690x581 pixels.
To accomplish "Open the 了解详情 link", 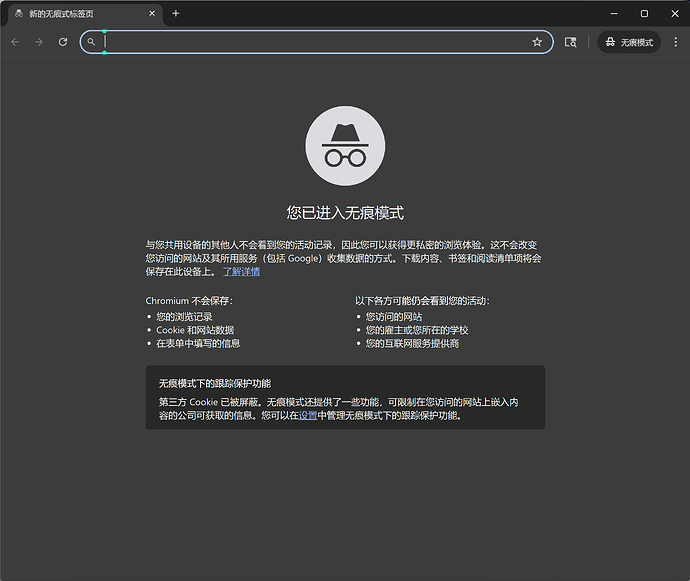I will (x=241, y=272).
